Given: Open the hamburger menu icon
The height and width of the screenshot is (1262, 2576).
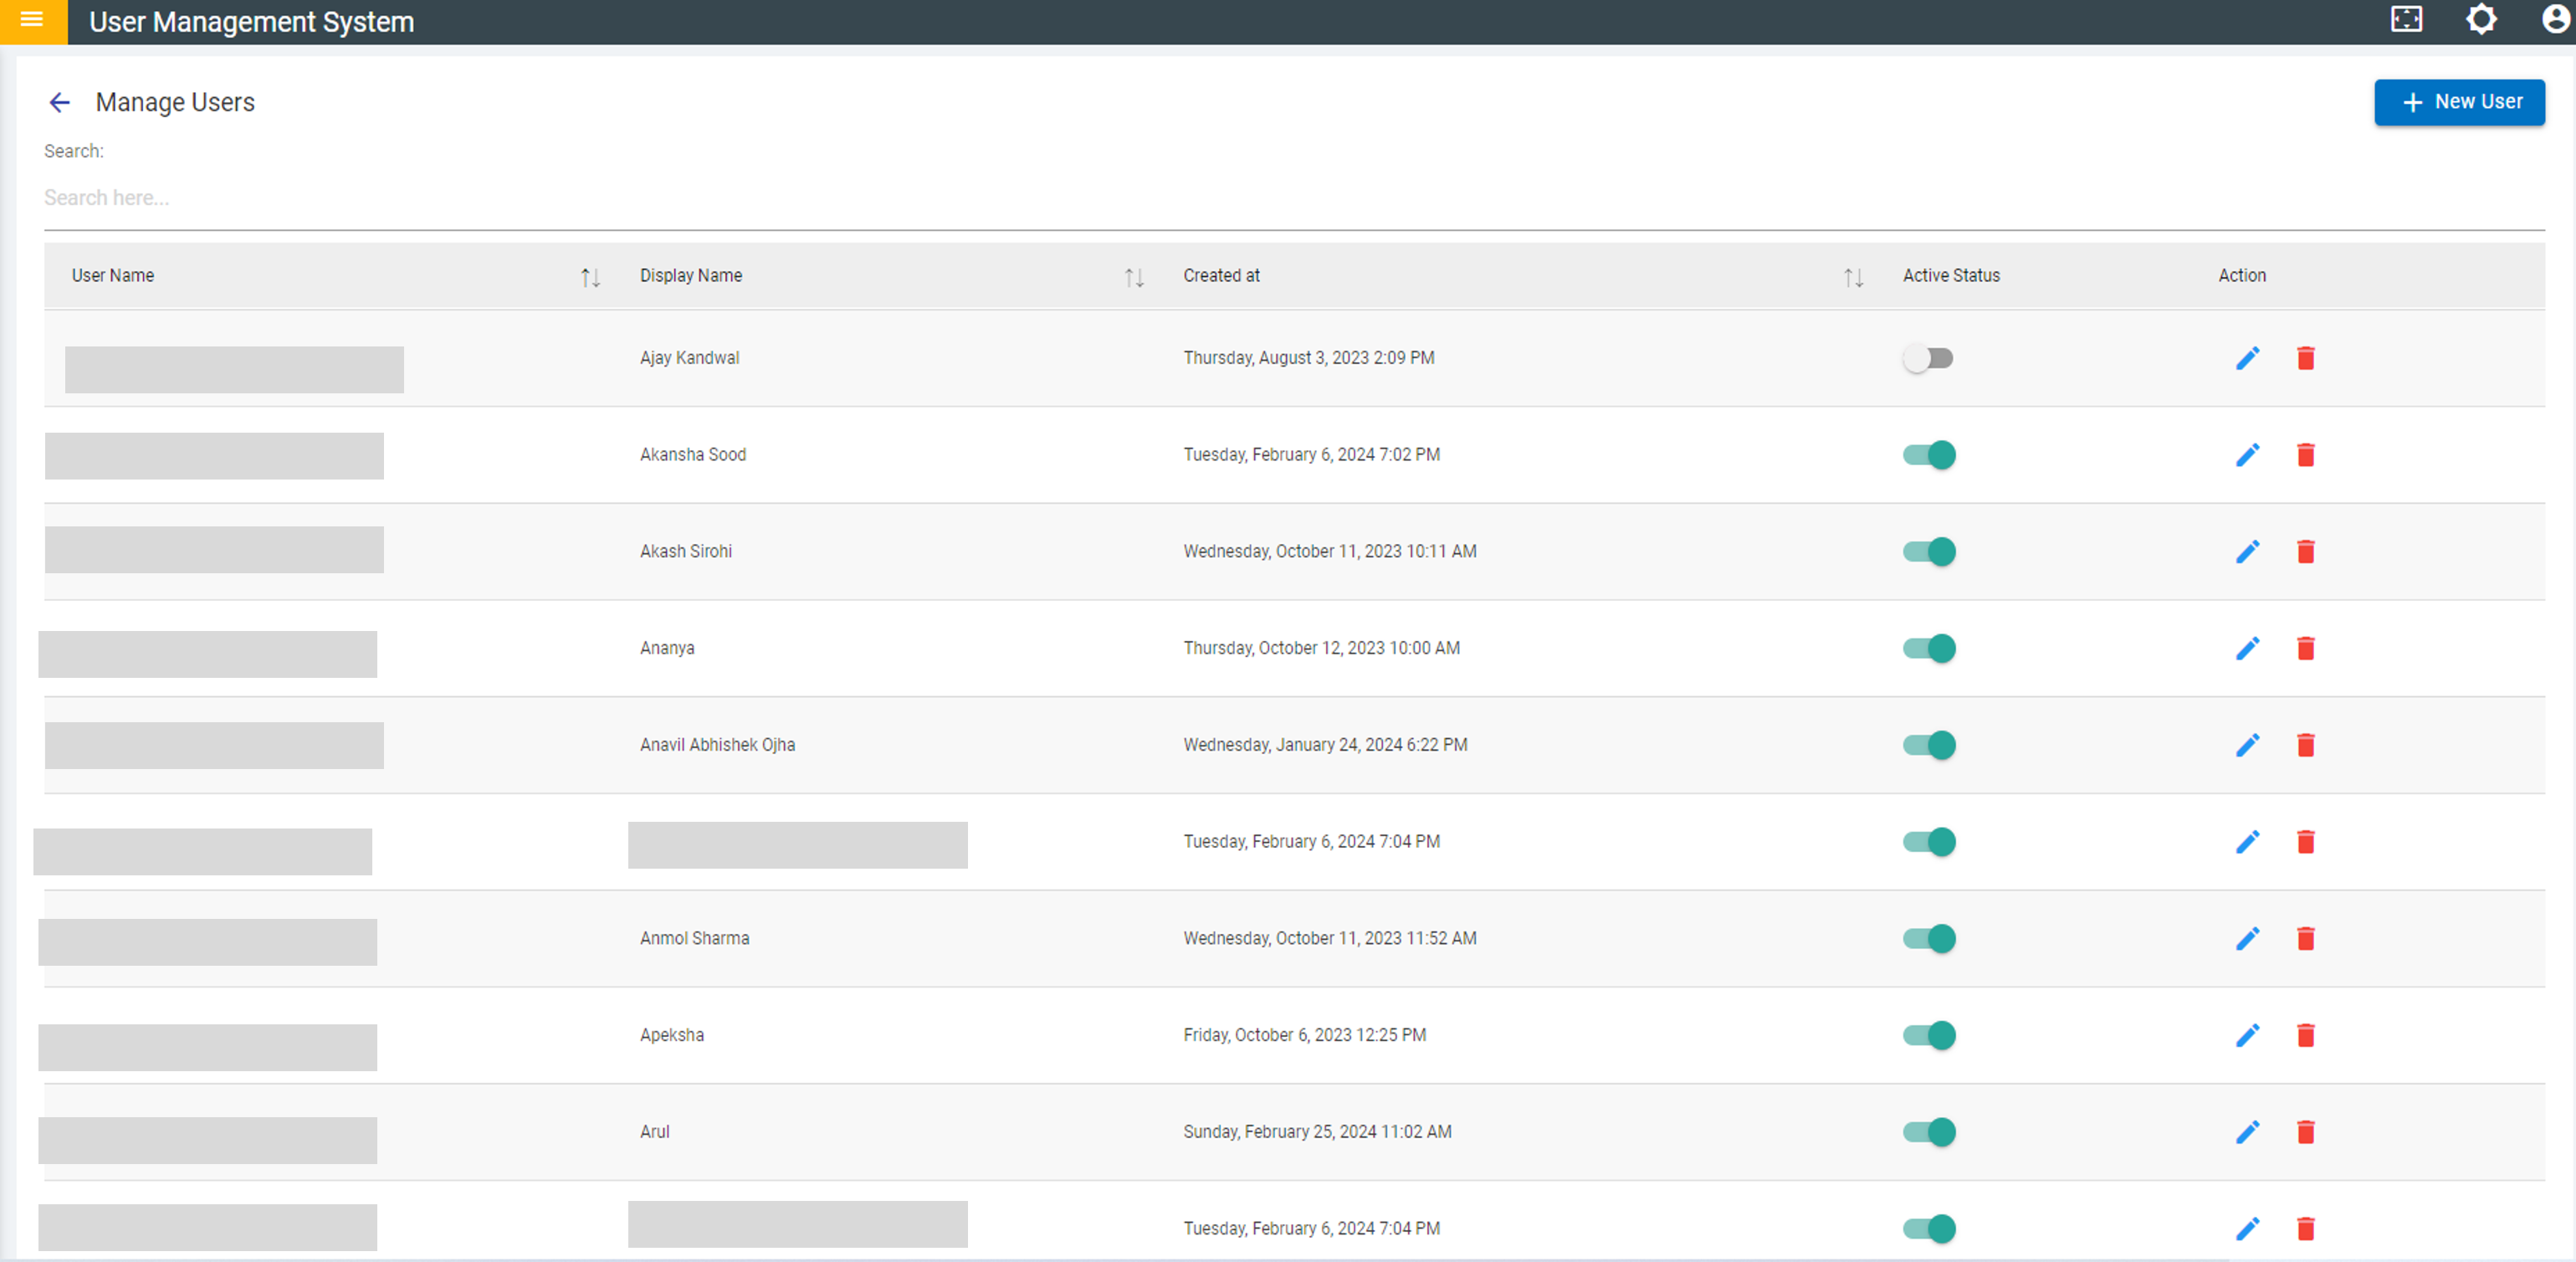Looking at the screenshot, I should [x=32, y=20].
